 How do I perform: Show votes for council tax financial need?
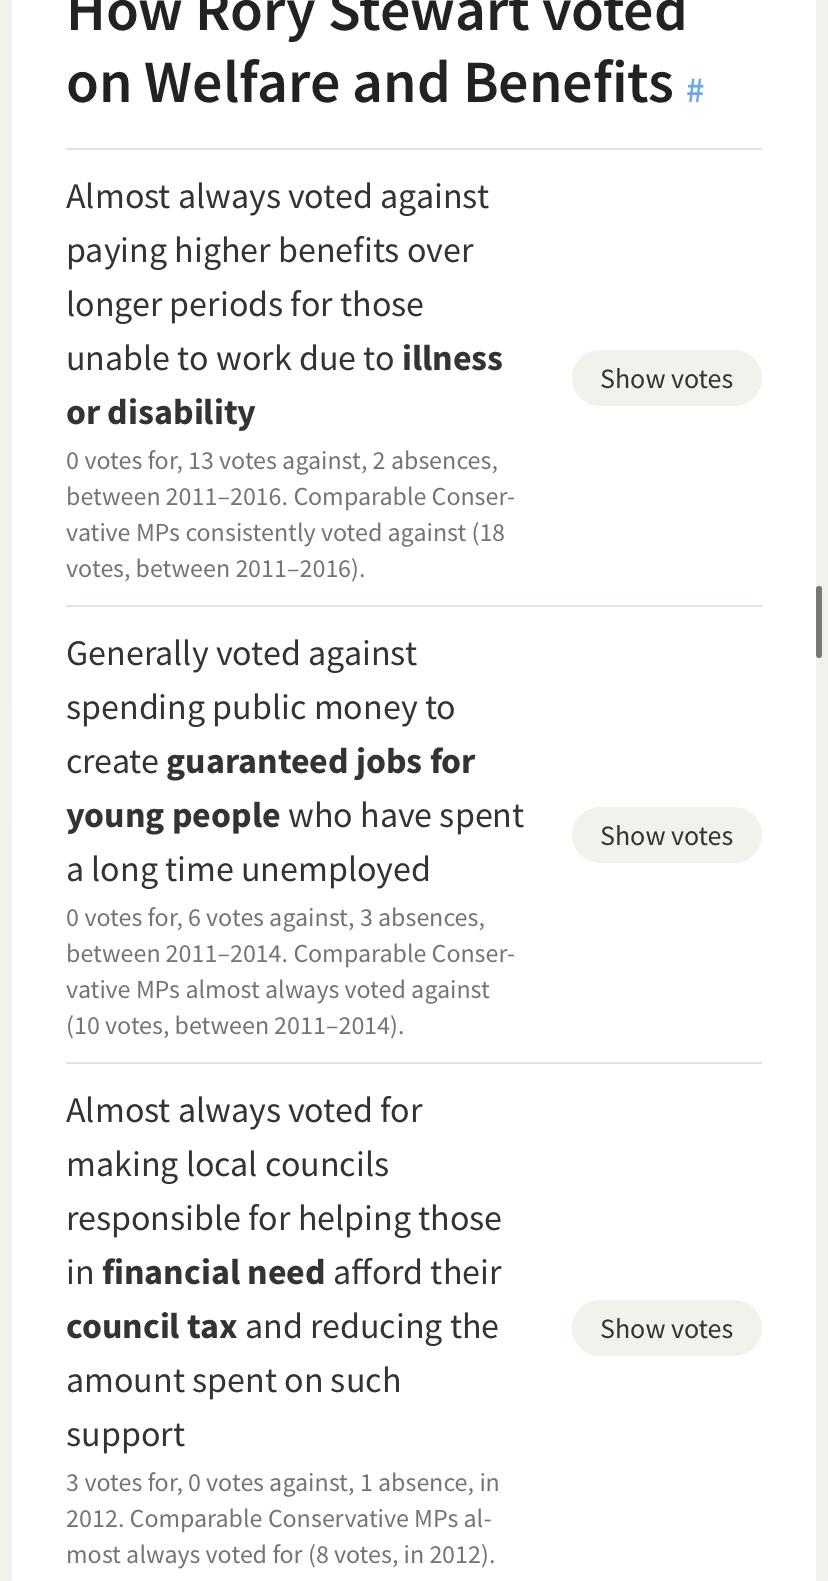click(666, 1328)
